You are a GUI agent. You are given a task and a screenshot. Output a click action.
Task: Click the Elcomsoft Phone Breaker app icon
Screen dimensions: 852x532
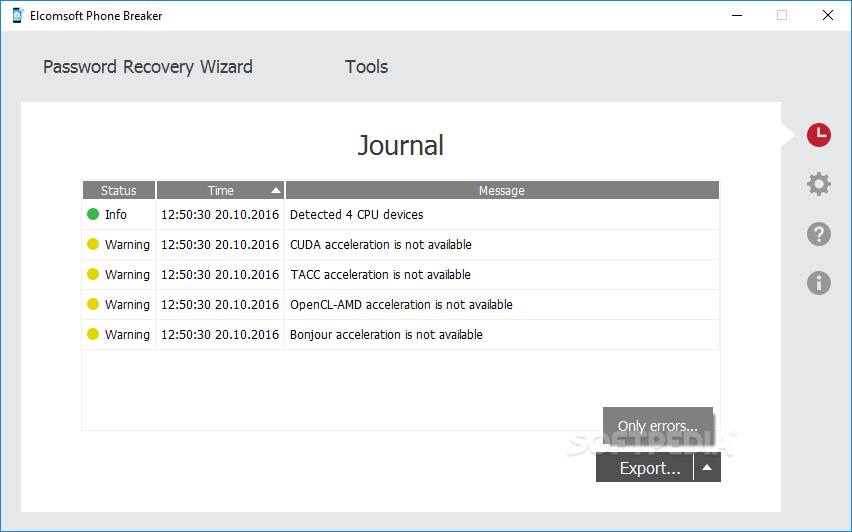coord(17,15)
